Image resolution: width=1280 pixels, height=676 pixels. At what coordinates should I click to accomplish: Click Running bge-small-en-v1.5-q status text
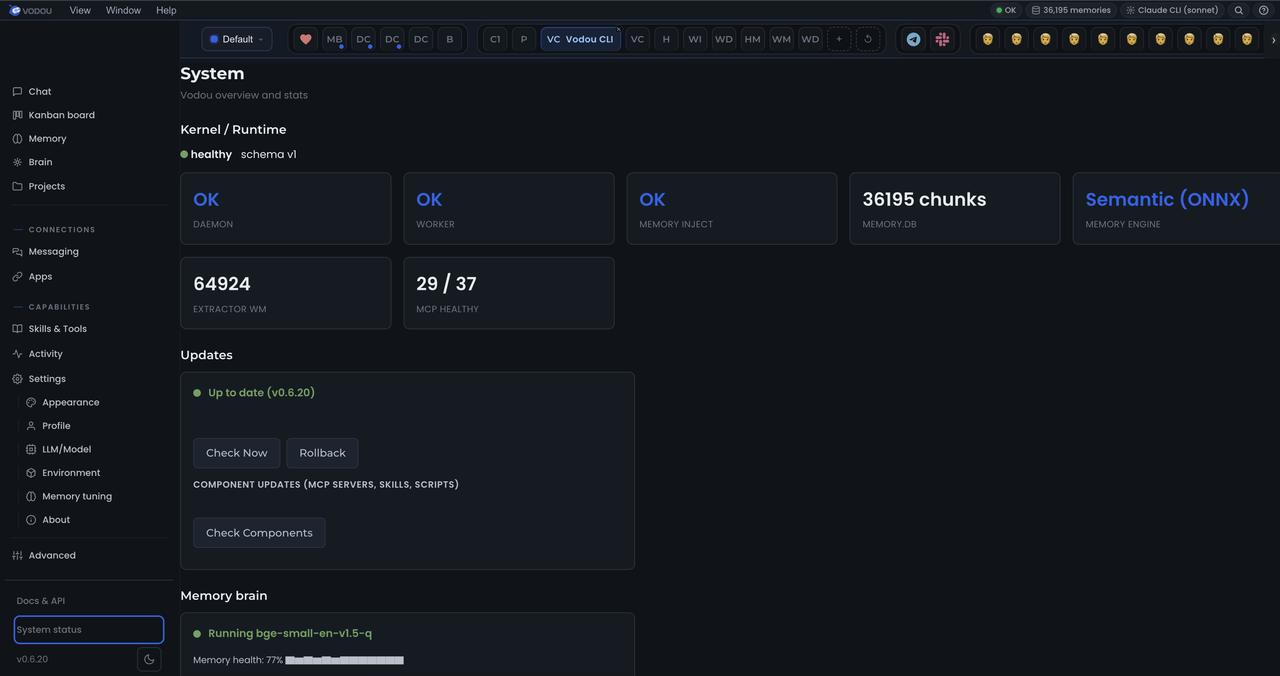[290, 634]
